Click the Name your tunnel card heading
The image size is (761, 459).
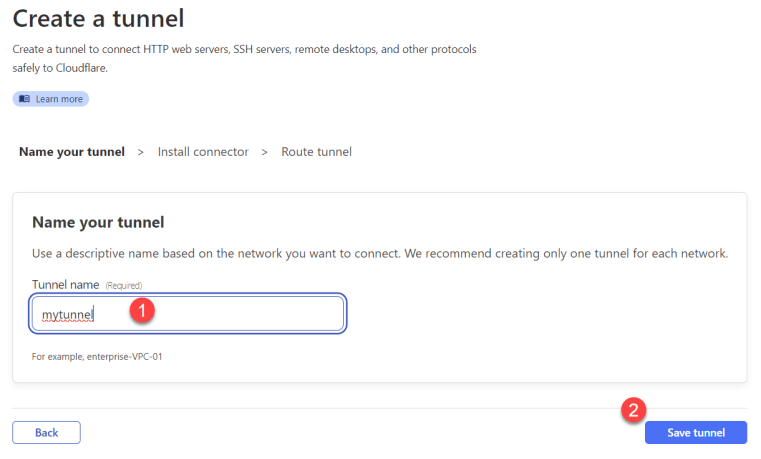click(x=98, y=222)
